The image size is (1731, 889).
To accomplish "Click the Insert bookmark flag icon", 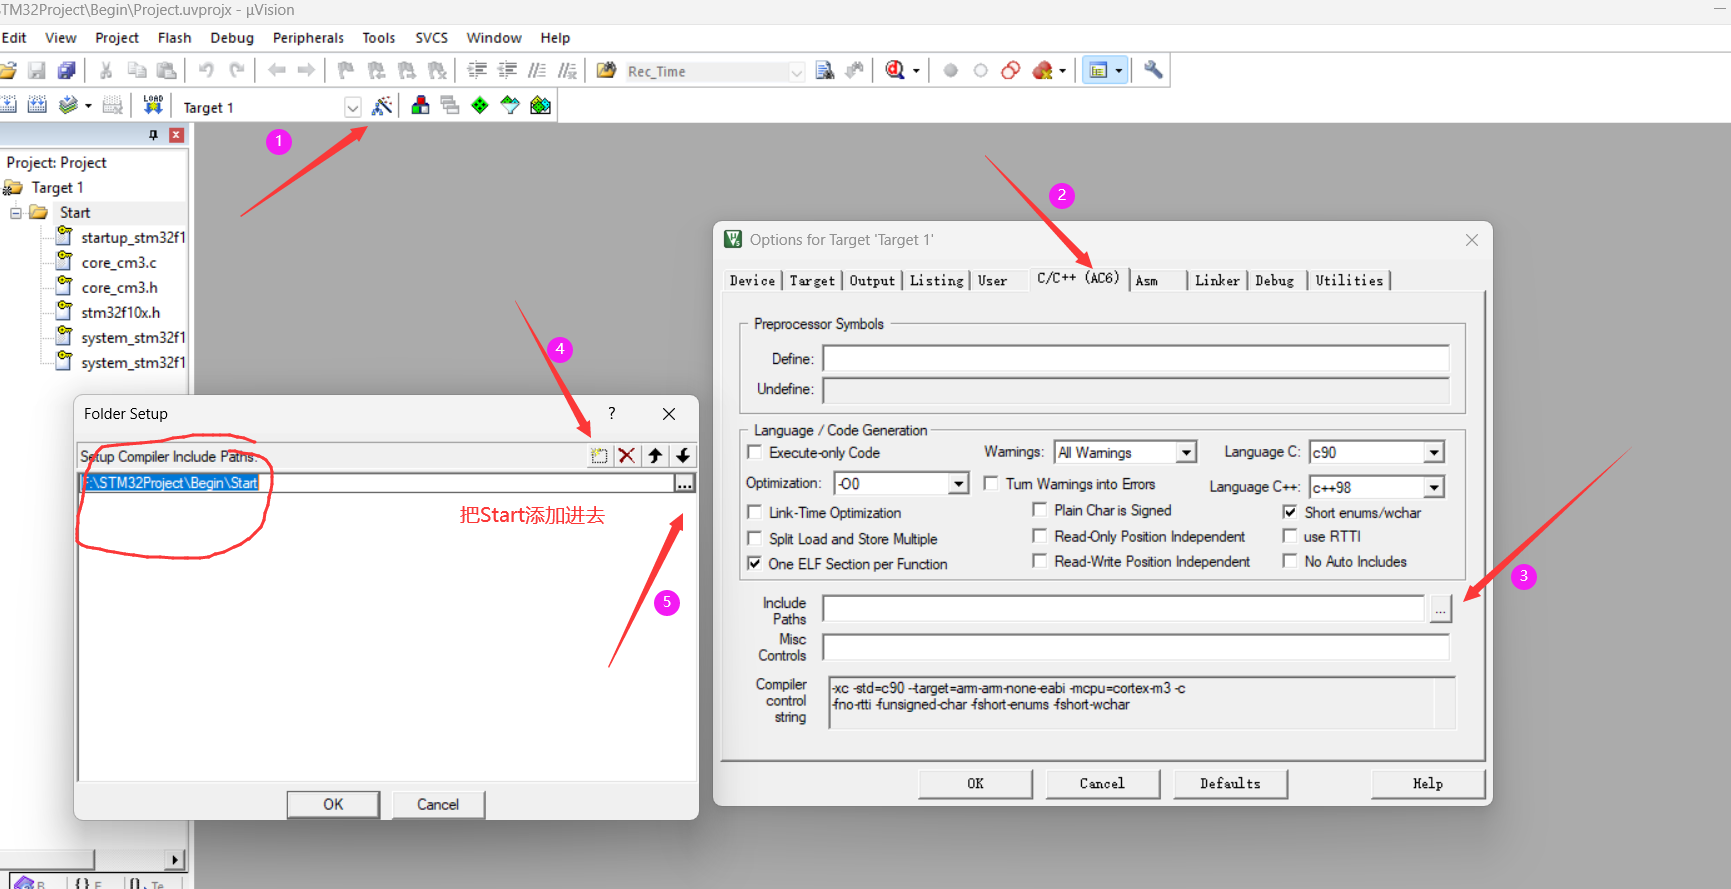I will 346,70.
